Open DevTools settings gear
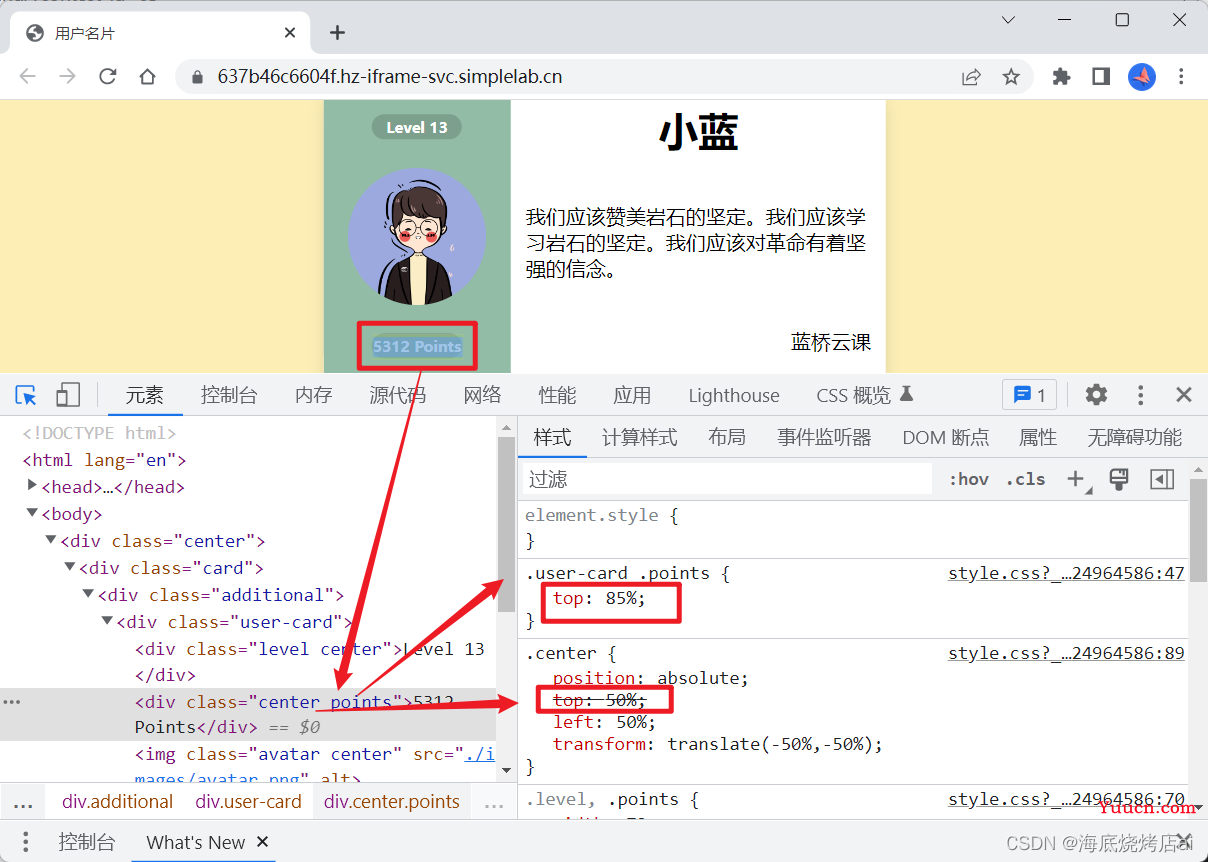Viewport: 1208px width, 862px height. pos(1096,395)
